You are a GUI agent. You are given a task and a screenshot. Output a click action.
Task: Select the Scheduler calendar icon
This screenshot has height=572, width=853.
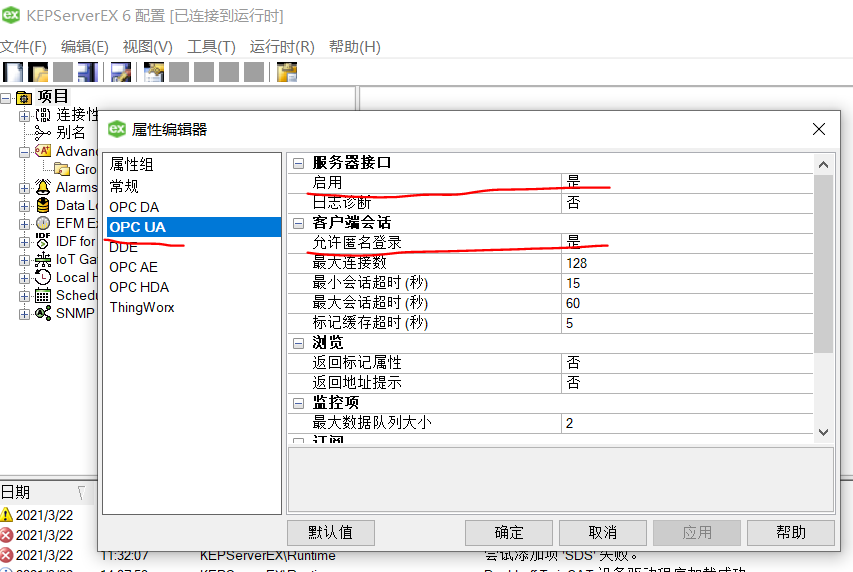43,296
